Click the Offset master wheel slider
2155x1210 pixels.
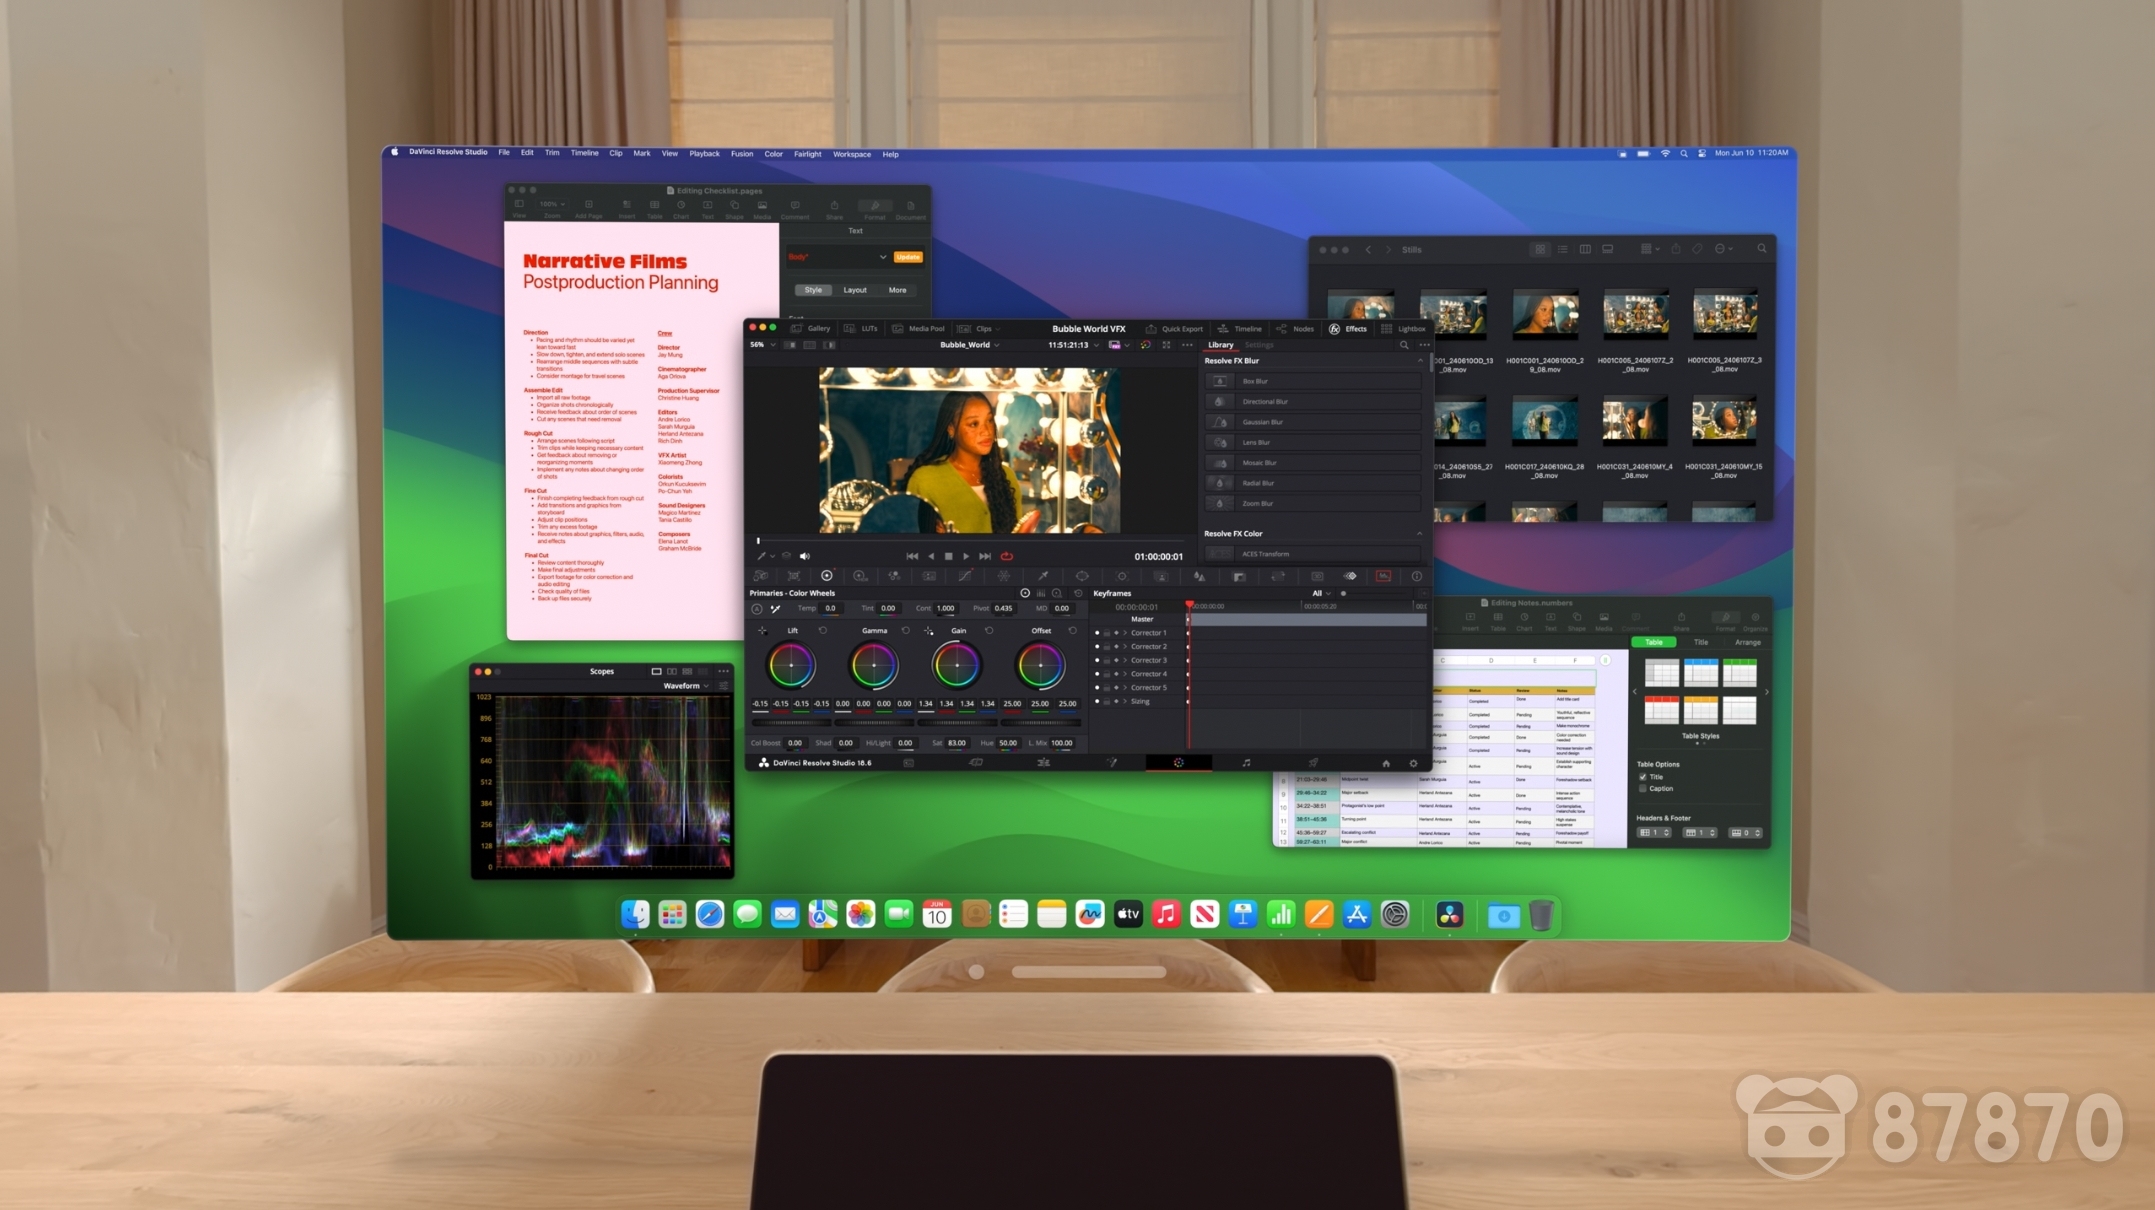pos(1040,722)
